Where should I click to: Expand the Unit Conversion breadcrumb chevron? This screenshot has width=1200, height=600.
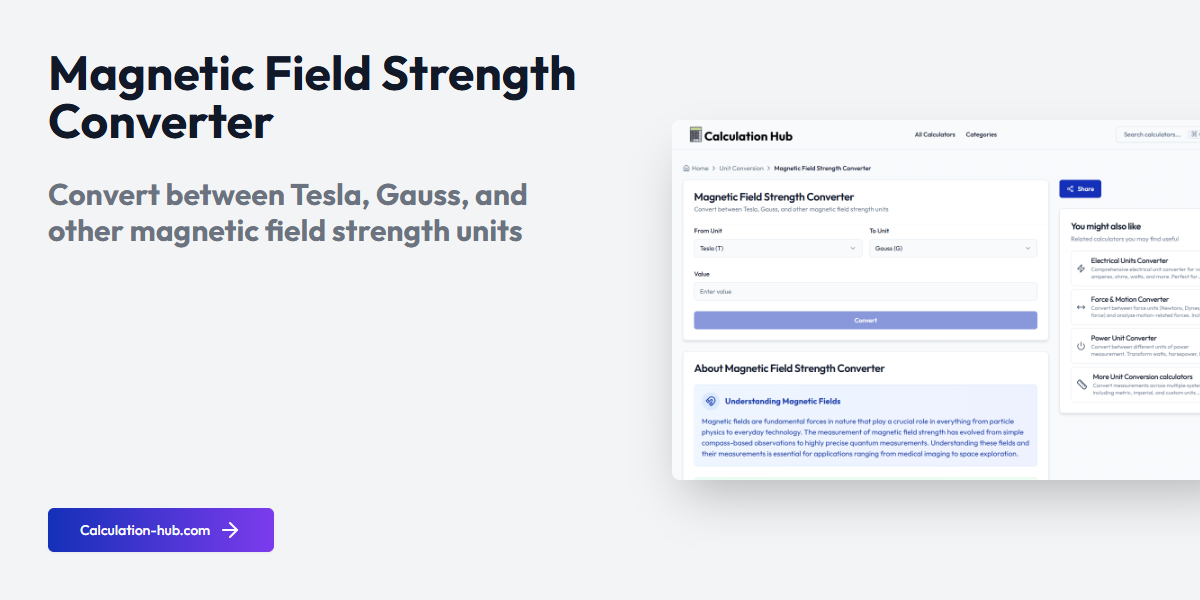[770, 168]
